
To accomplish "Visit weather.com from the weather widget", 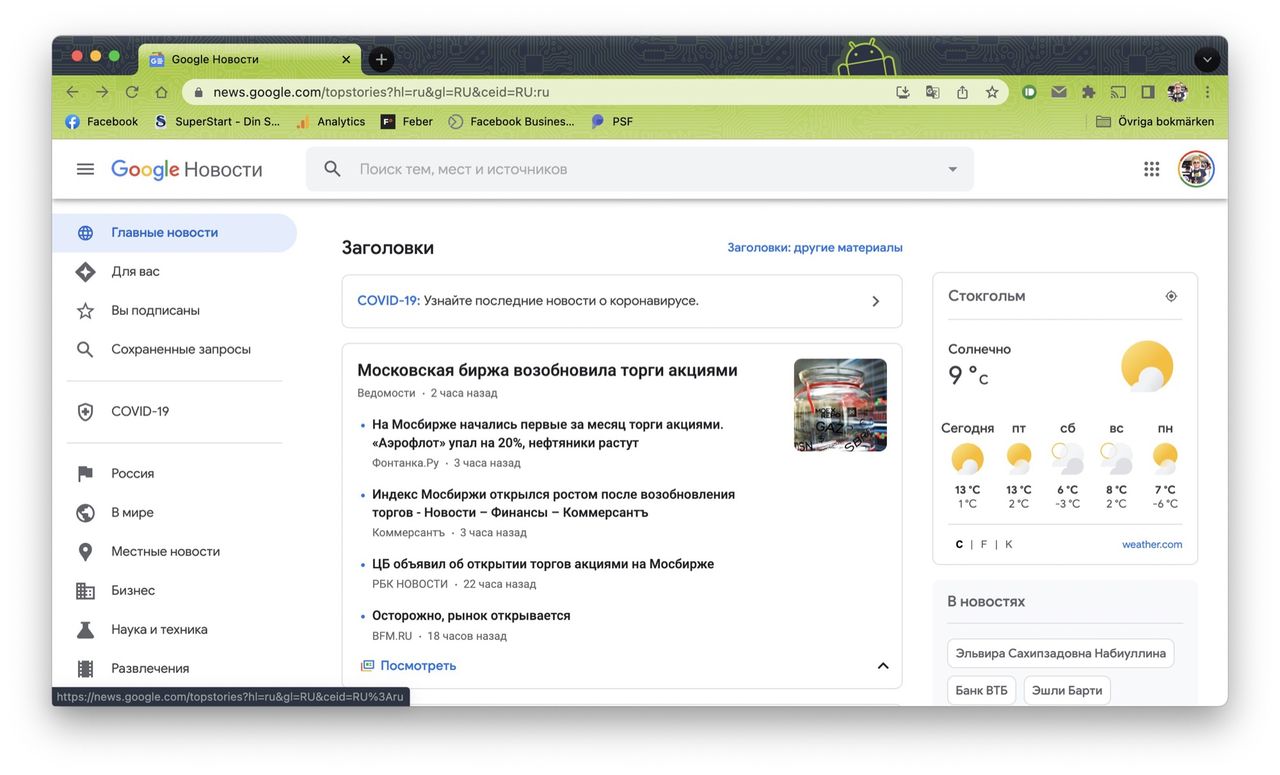I will click(1150, 544).
